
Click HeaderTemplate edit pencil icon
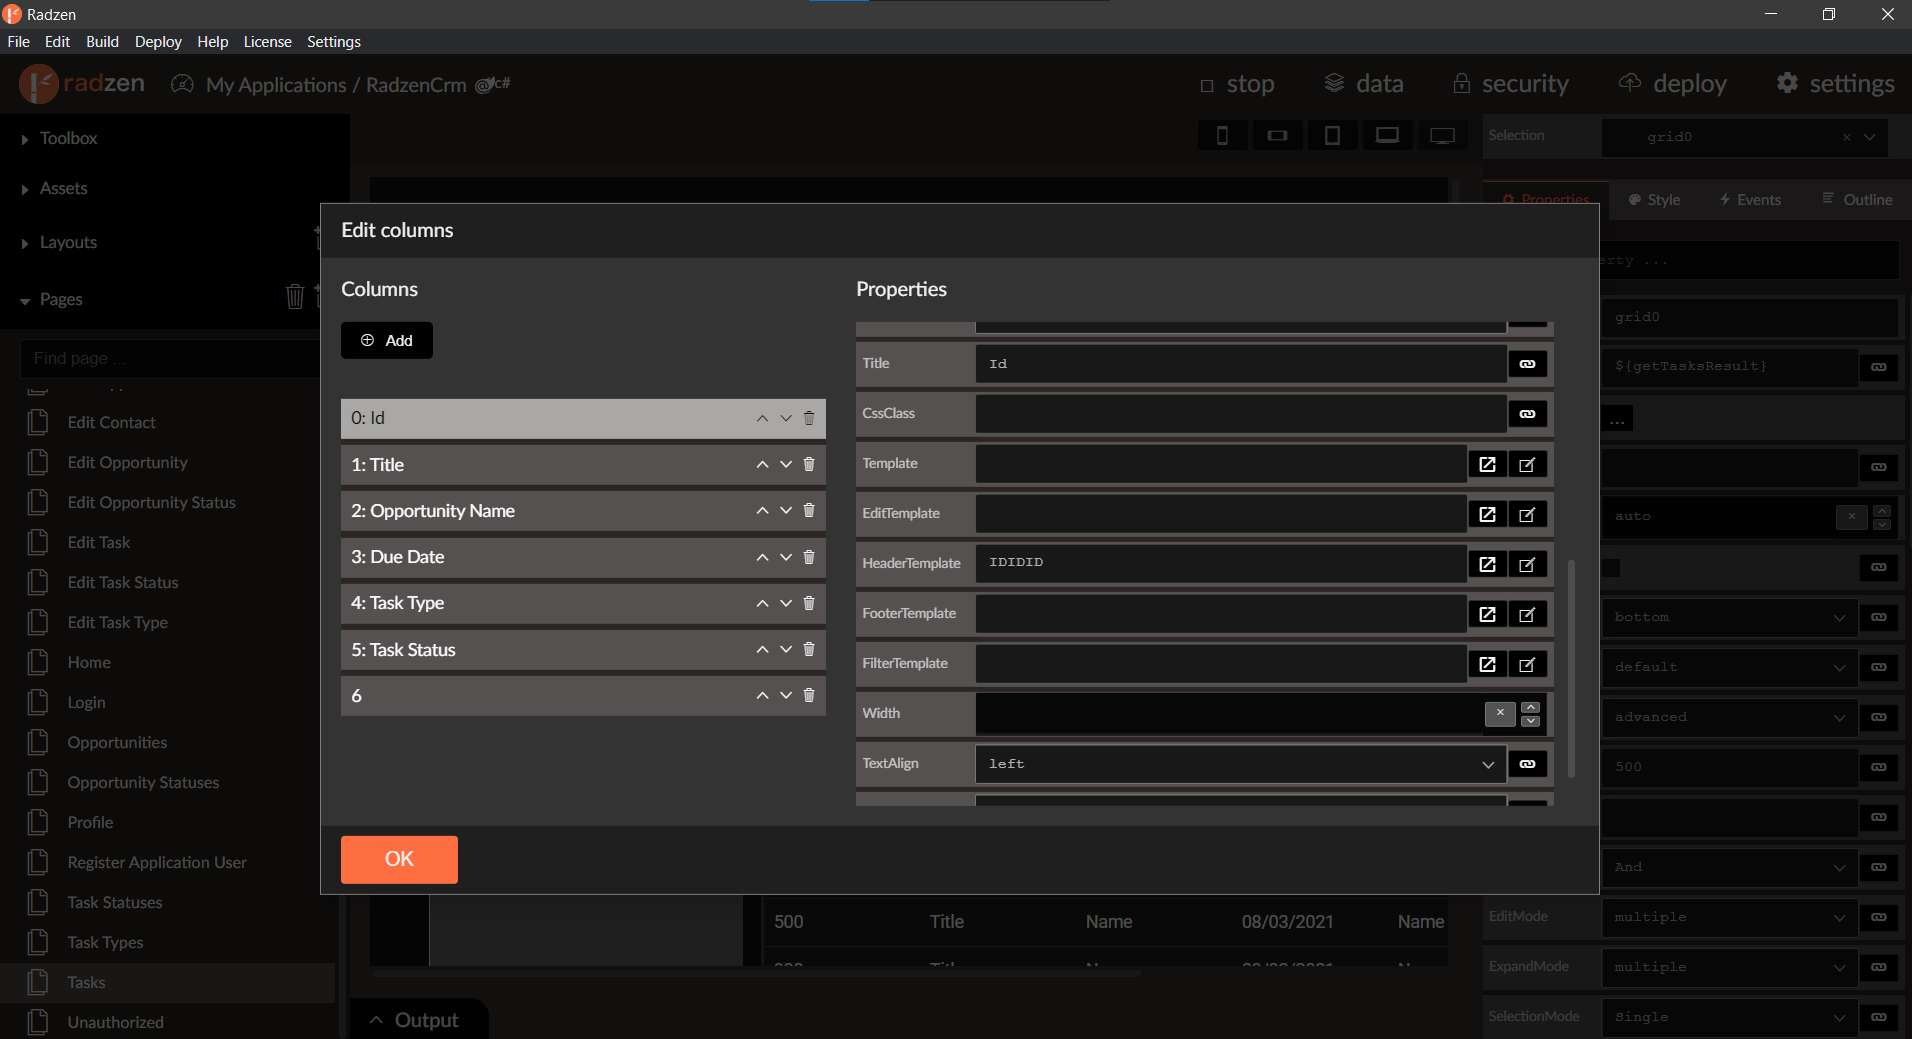point(1527,564)
